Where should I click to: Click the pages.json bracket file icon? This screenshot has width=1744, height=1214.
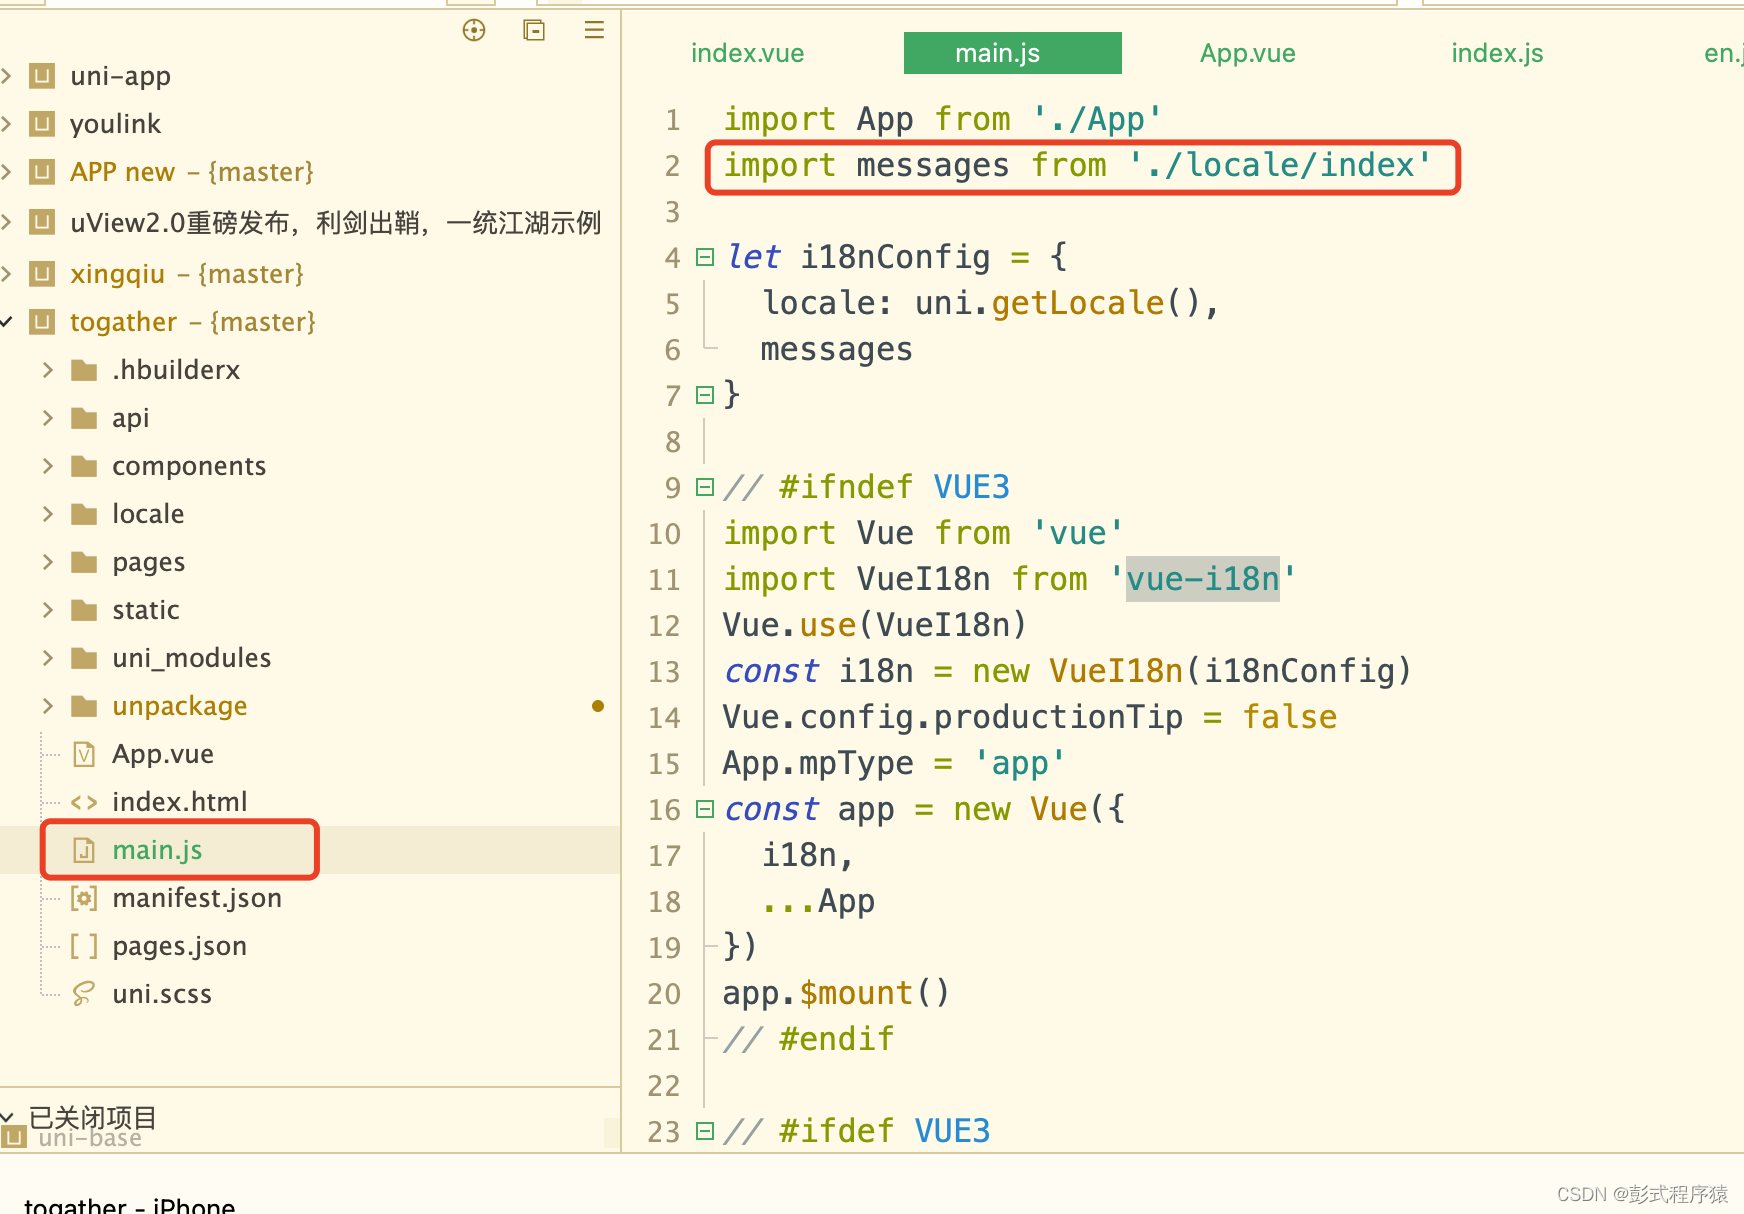point(85,946)
